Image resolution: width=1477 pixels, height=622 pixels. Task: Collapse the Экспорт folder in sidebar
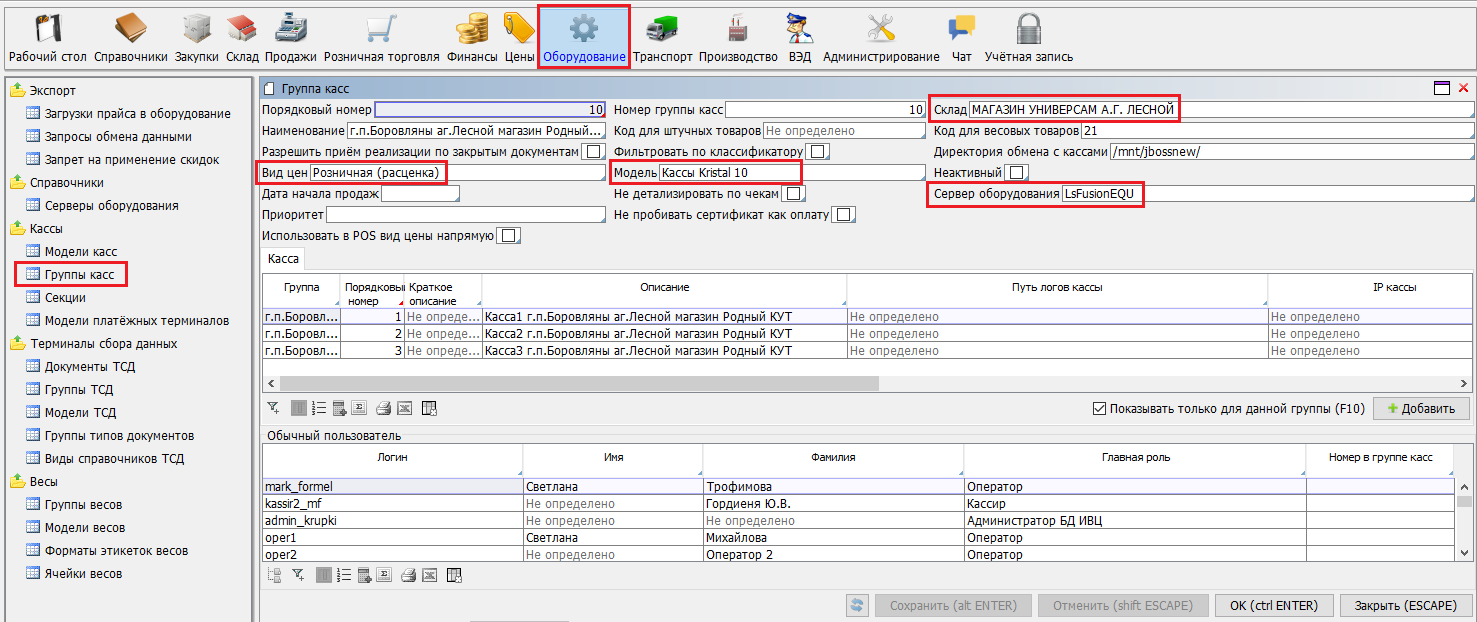tap(17, 91)
